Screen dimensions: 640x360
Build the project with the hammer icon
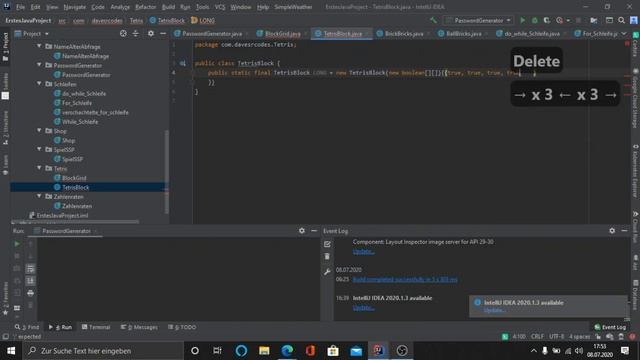(x=433, y=20)
